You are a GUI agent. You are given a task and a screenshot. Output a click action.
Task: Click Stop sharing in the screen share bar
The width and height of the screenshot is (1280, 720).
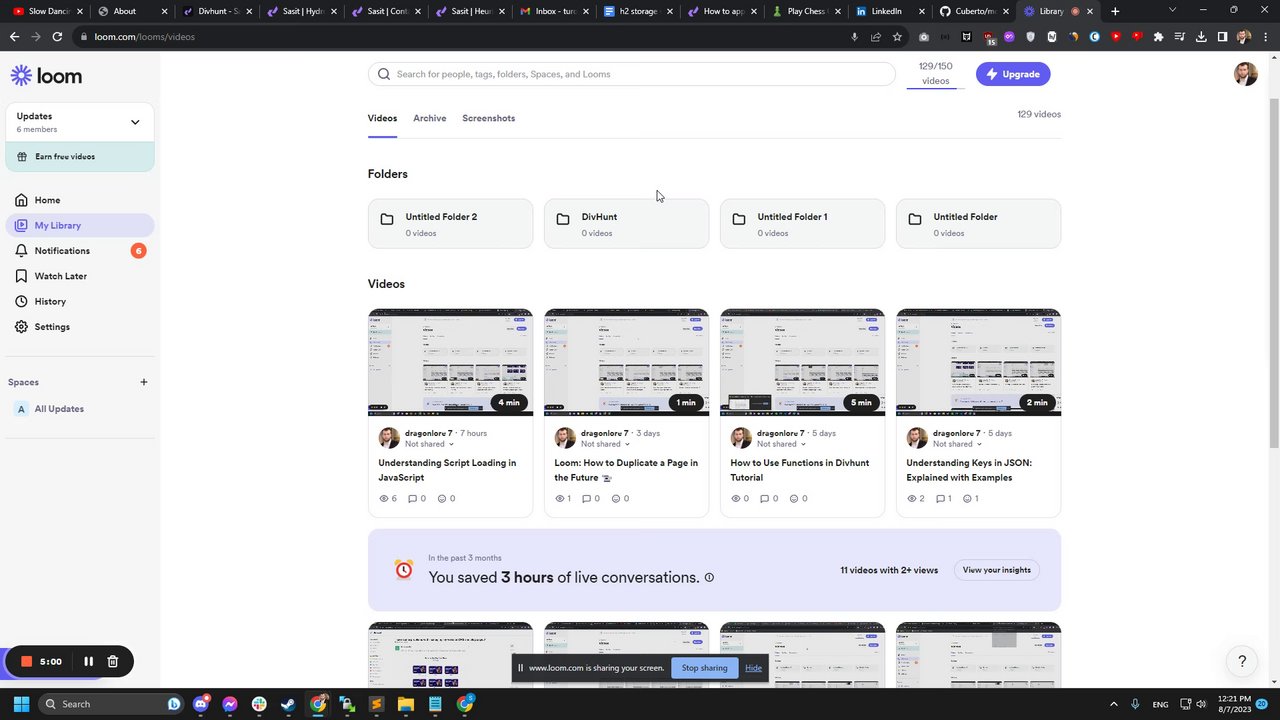705,668
